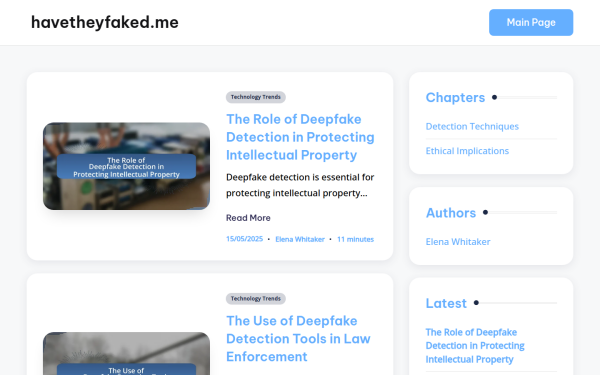Click the 11 minutes reading time
The height and width of the screenshot is (375, 600).
(x=355, y=239)
